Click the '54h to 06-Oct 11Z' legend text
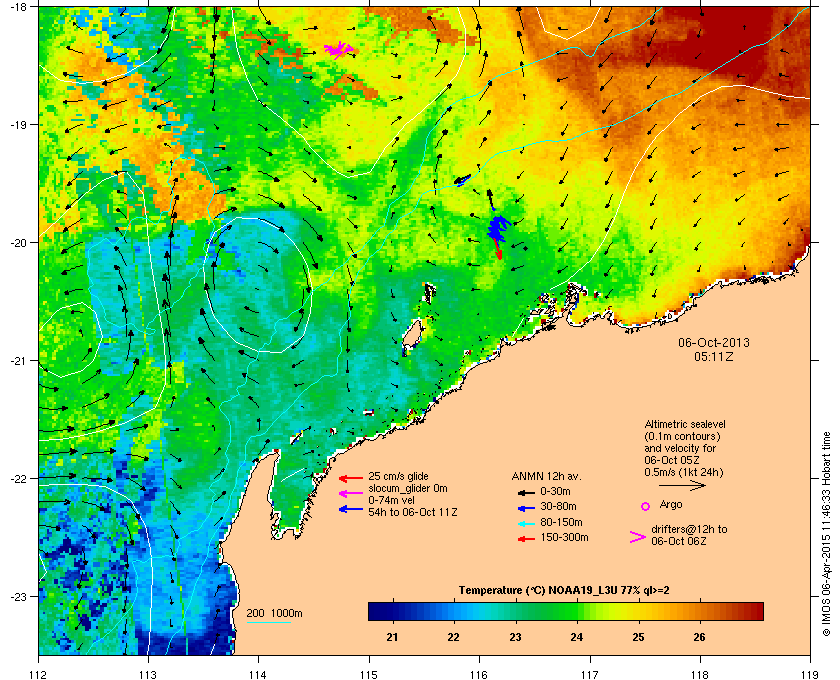 click(412, 512)
